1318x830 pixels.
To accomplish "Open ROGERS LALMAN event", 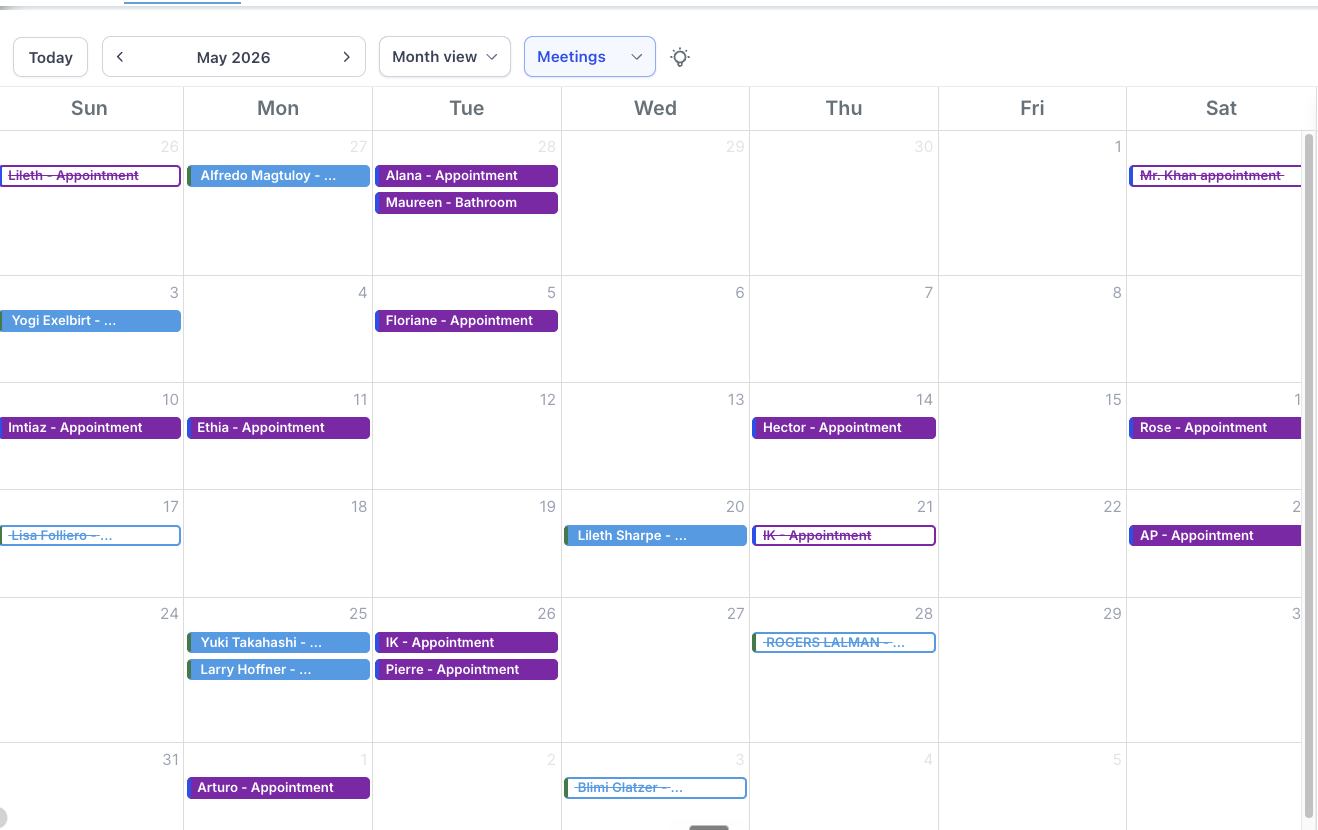I will (844, 643).
